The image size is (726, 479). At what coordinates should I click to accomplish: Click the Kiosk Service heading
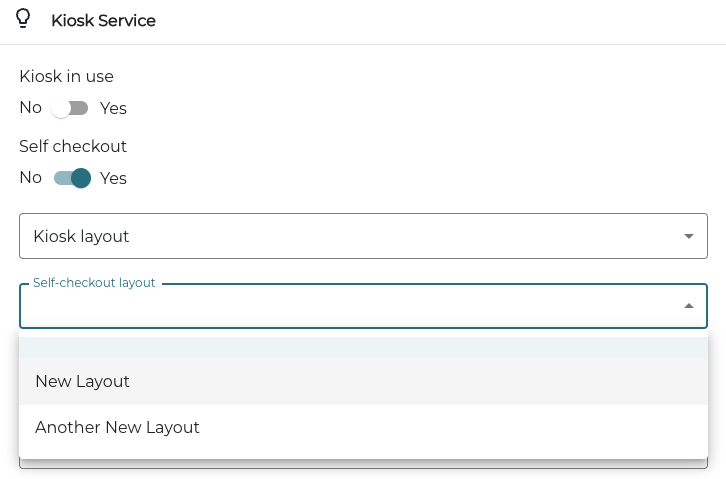coord(103,20)
